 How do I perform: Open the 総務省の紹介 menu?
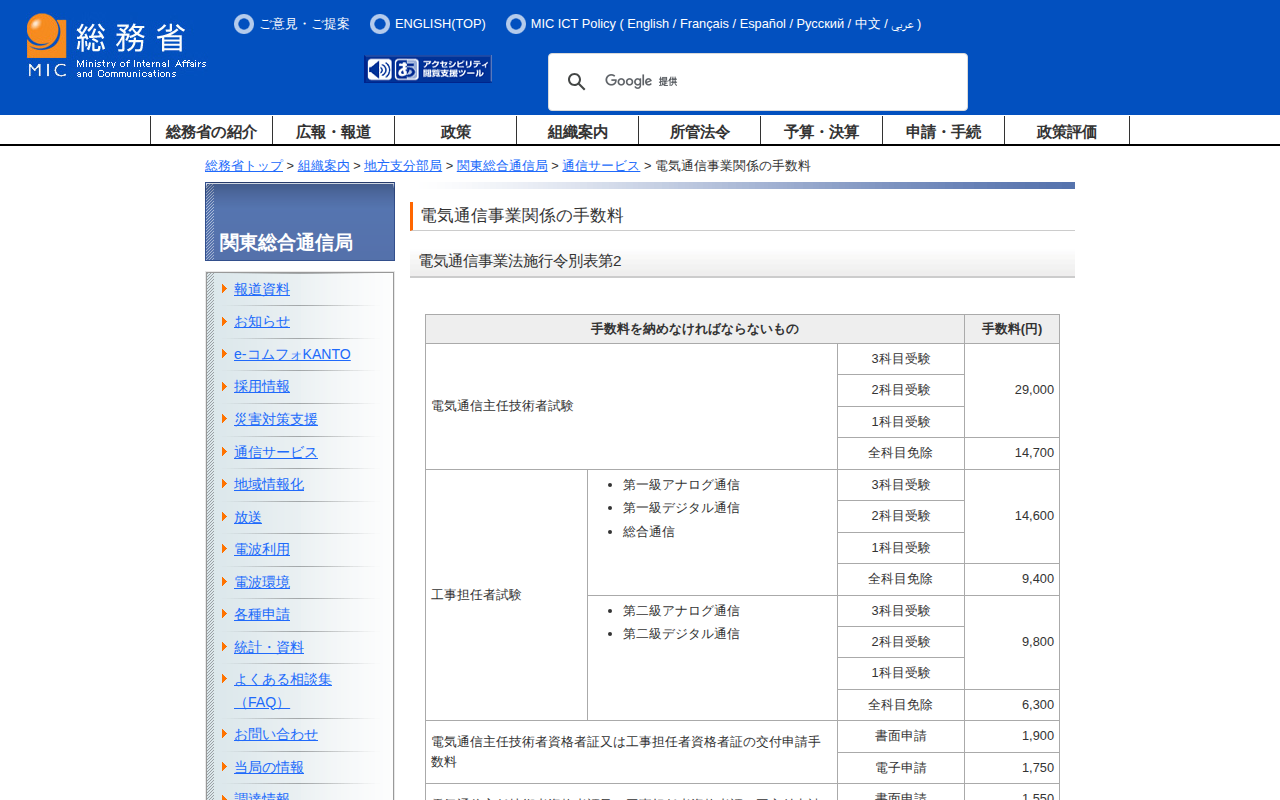pos(211,131)
